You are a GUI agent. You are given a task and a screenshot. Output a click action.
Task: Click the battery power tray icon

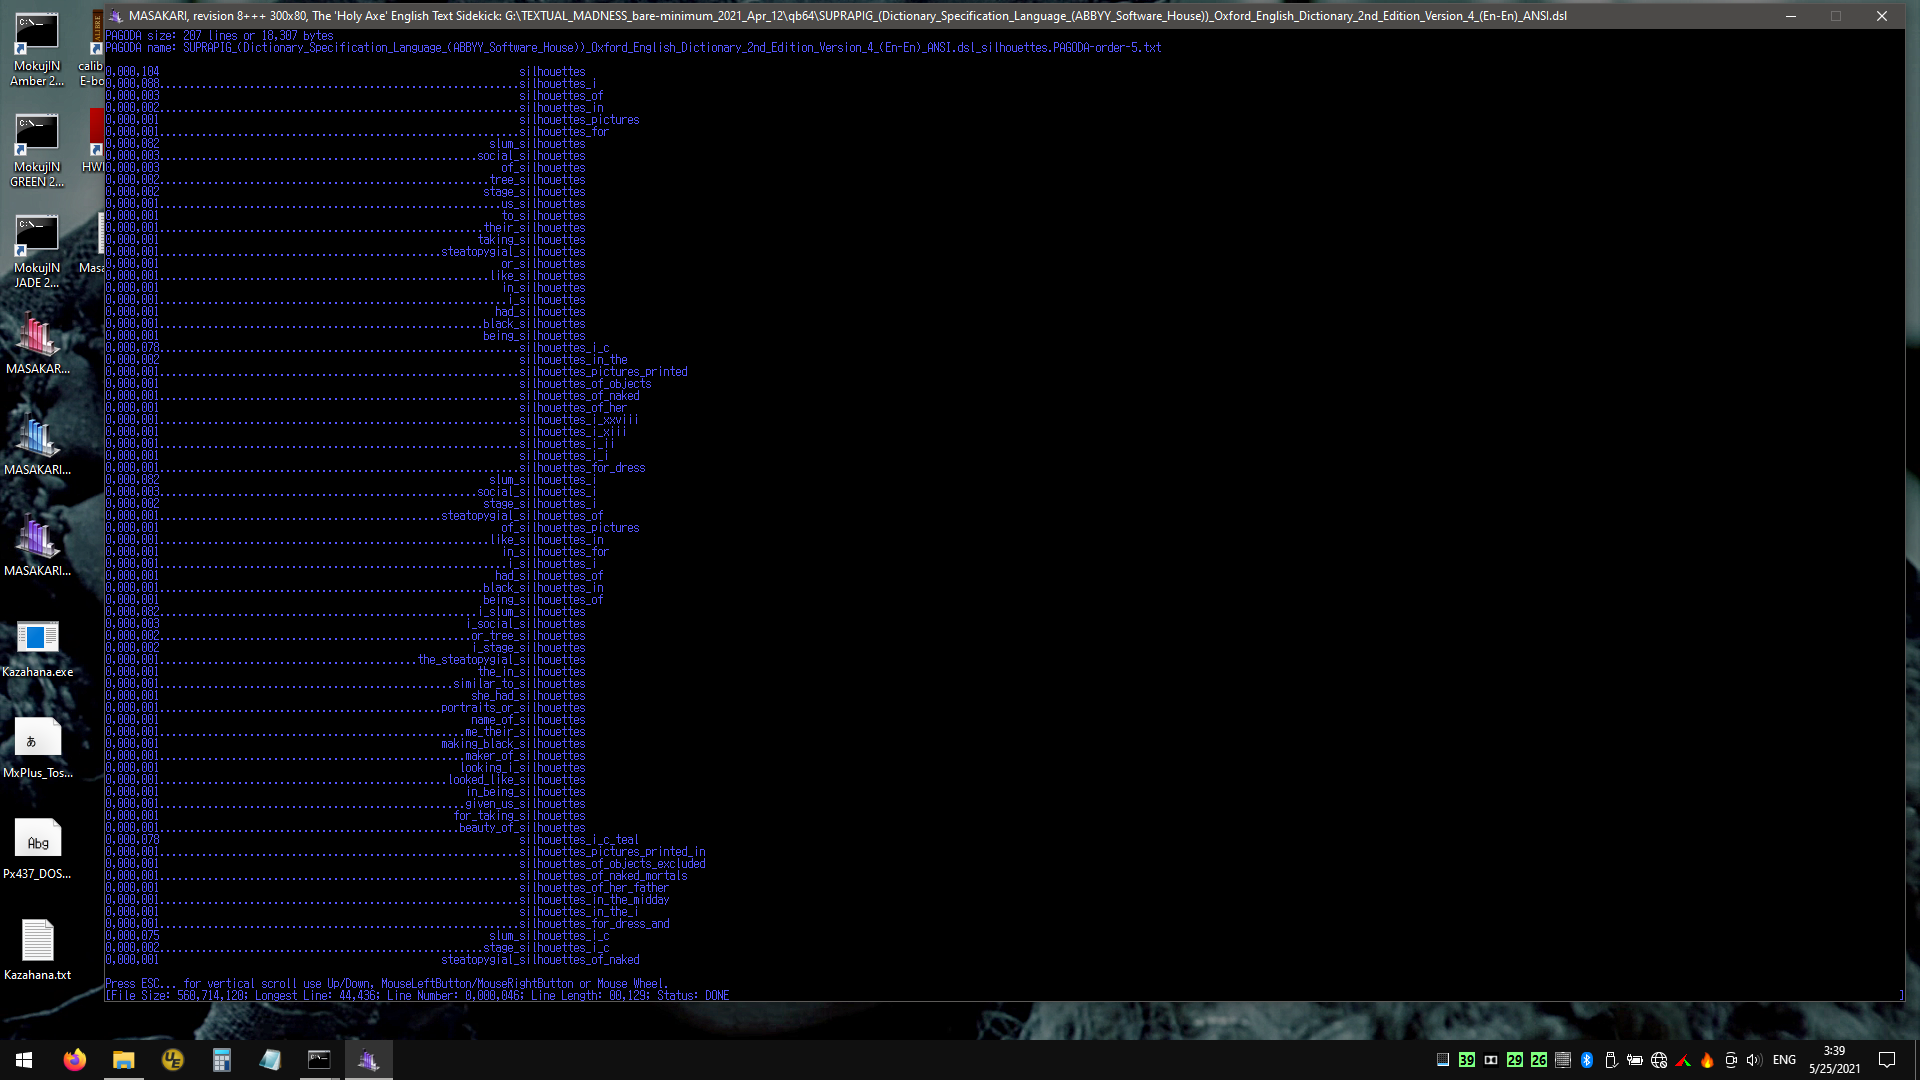click(1635, 1060)
